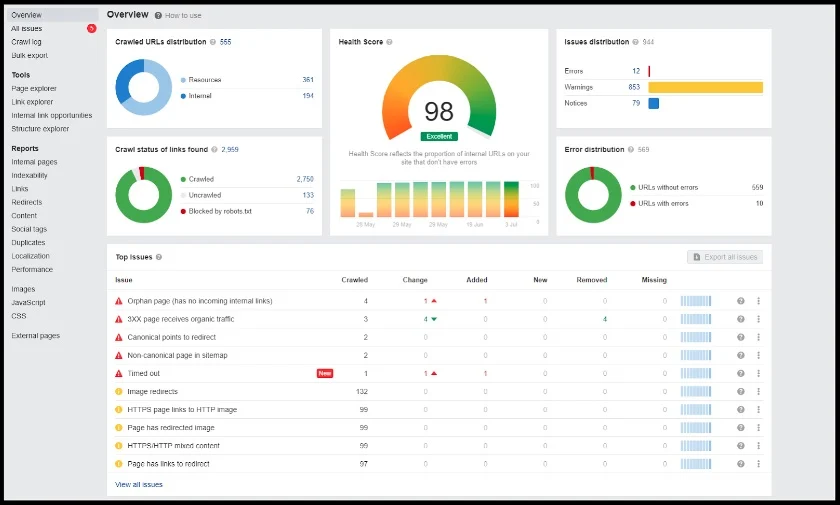Open Crawl log in the sidebar
This screenshot has height=505, width=840.
pyautogui.click(x=26, y=42)
